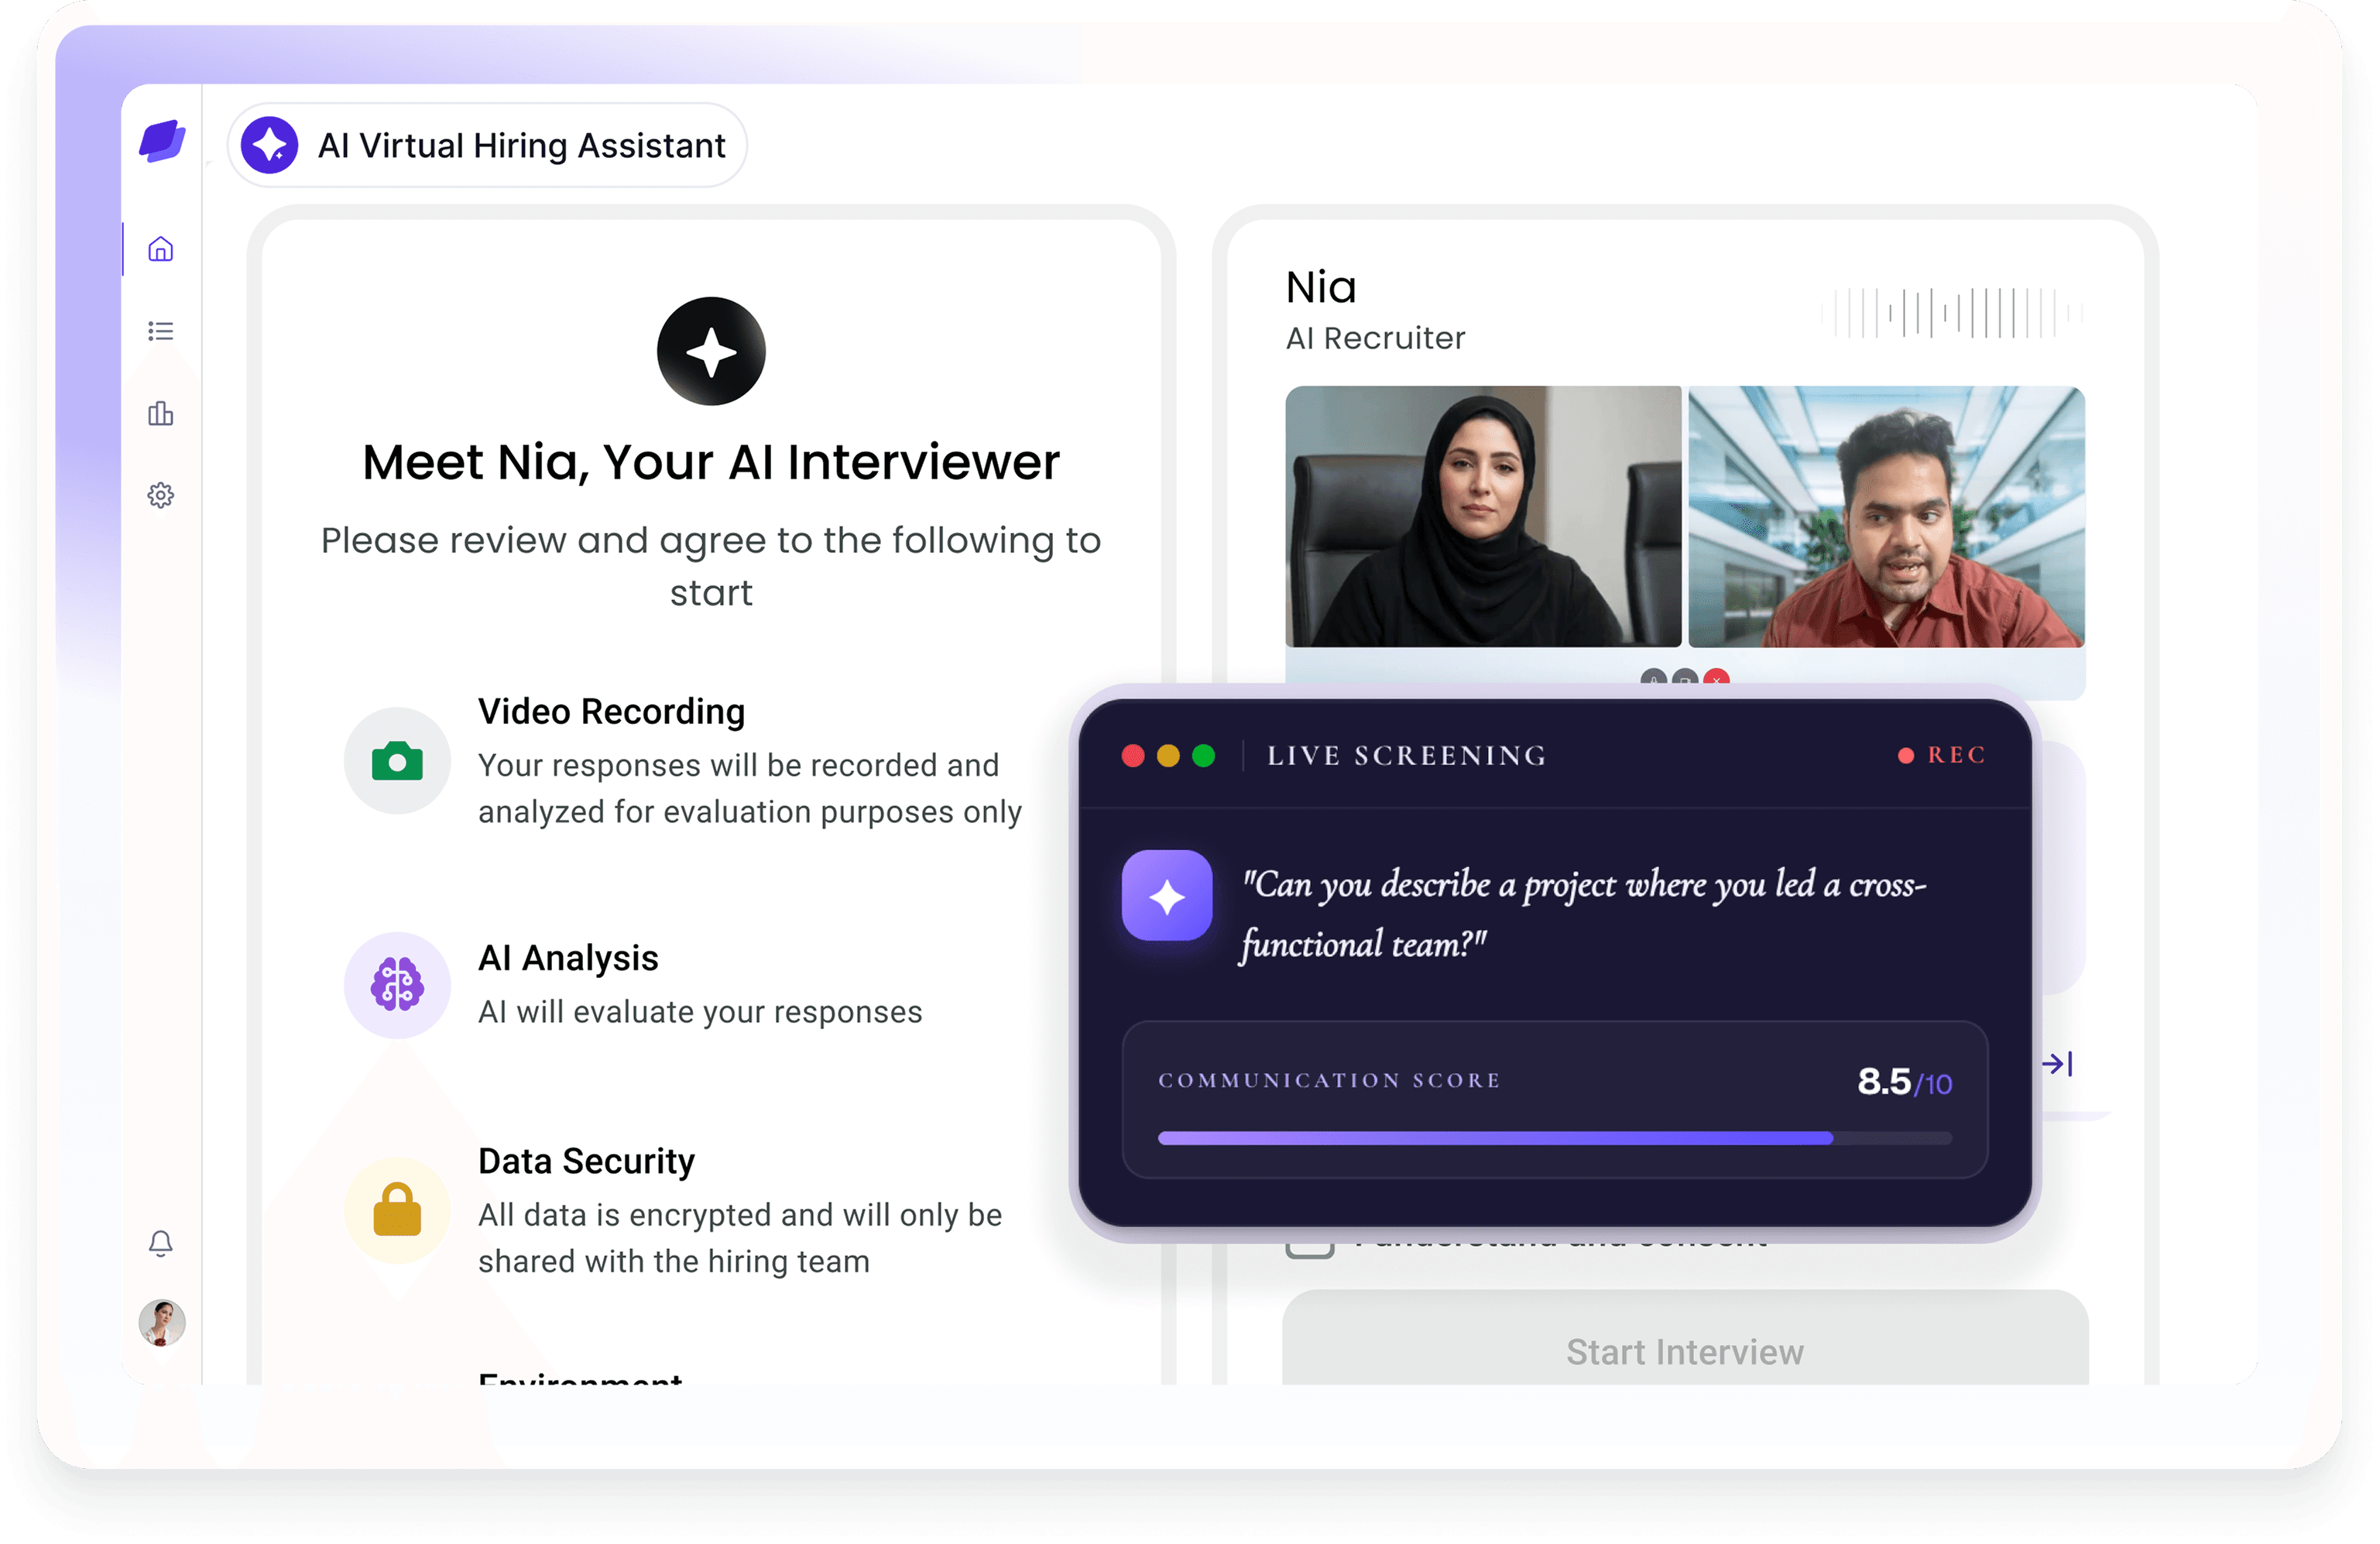
Task: Click the green camera Video Recording icon
Action: [397, 761]
